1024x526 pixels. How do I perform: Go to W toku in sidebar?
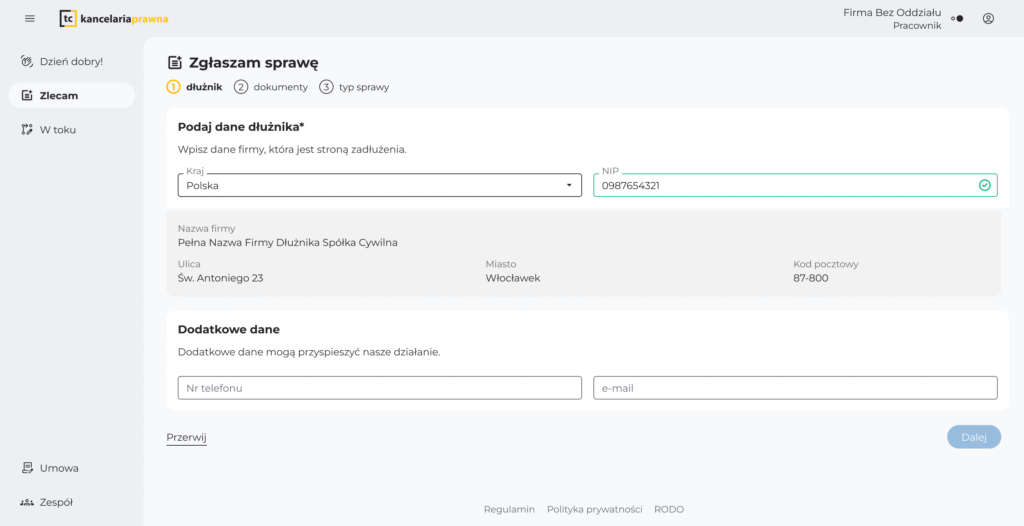tap(57, 129)
